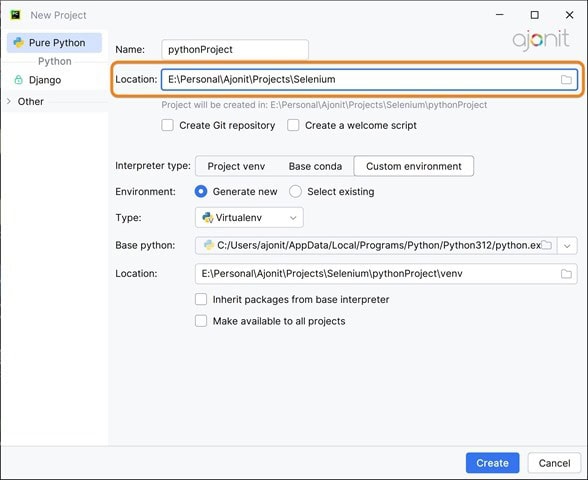
Task: Switch interpreter type to Project venv
Action: click(236, 166)
